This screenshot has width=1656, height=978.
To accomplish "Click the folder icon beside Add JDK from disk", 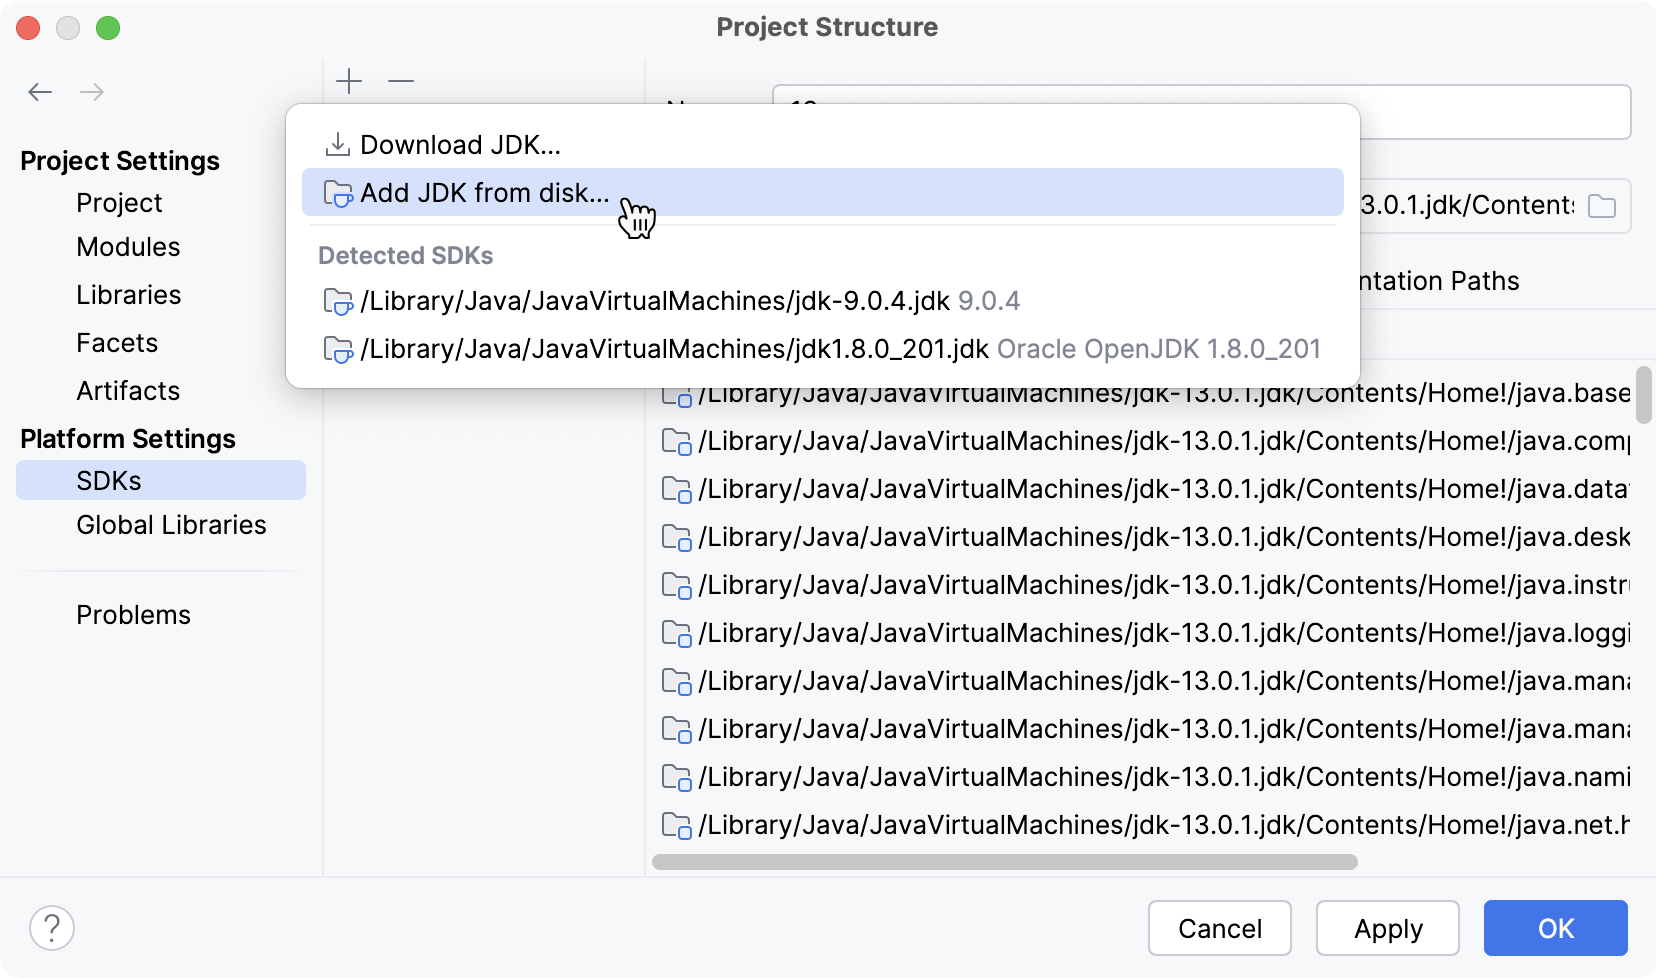I will click(338, 193).
